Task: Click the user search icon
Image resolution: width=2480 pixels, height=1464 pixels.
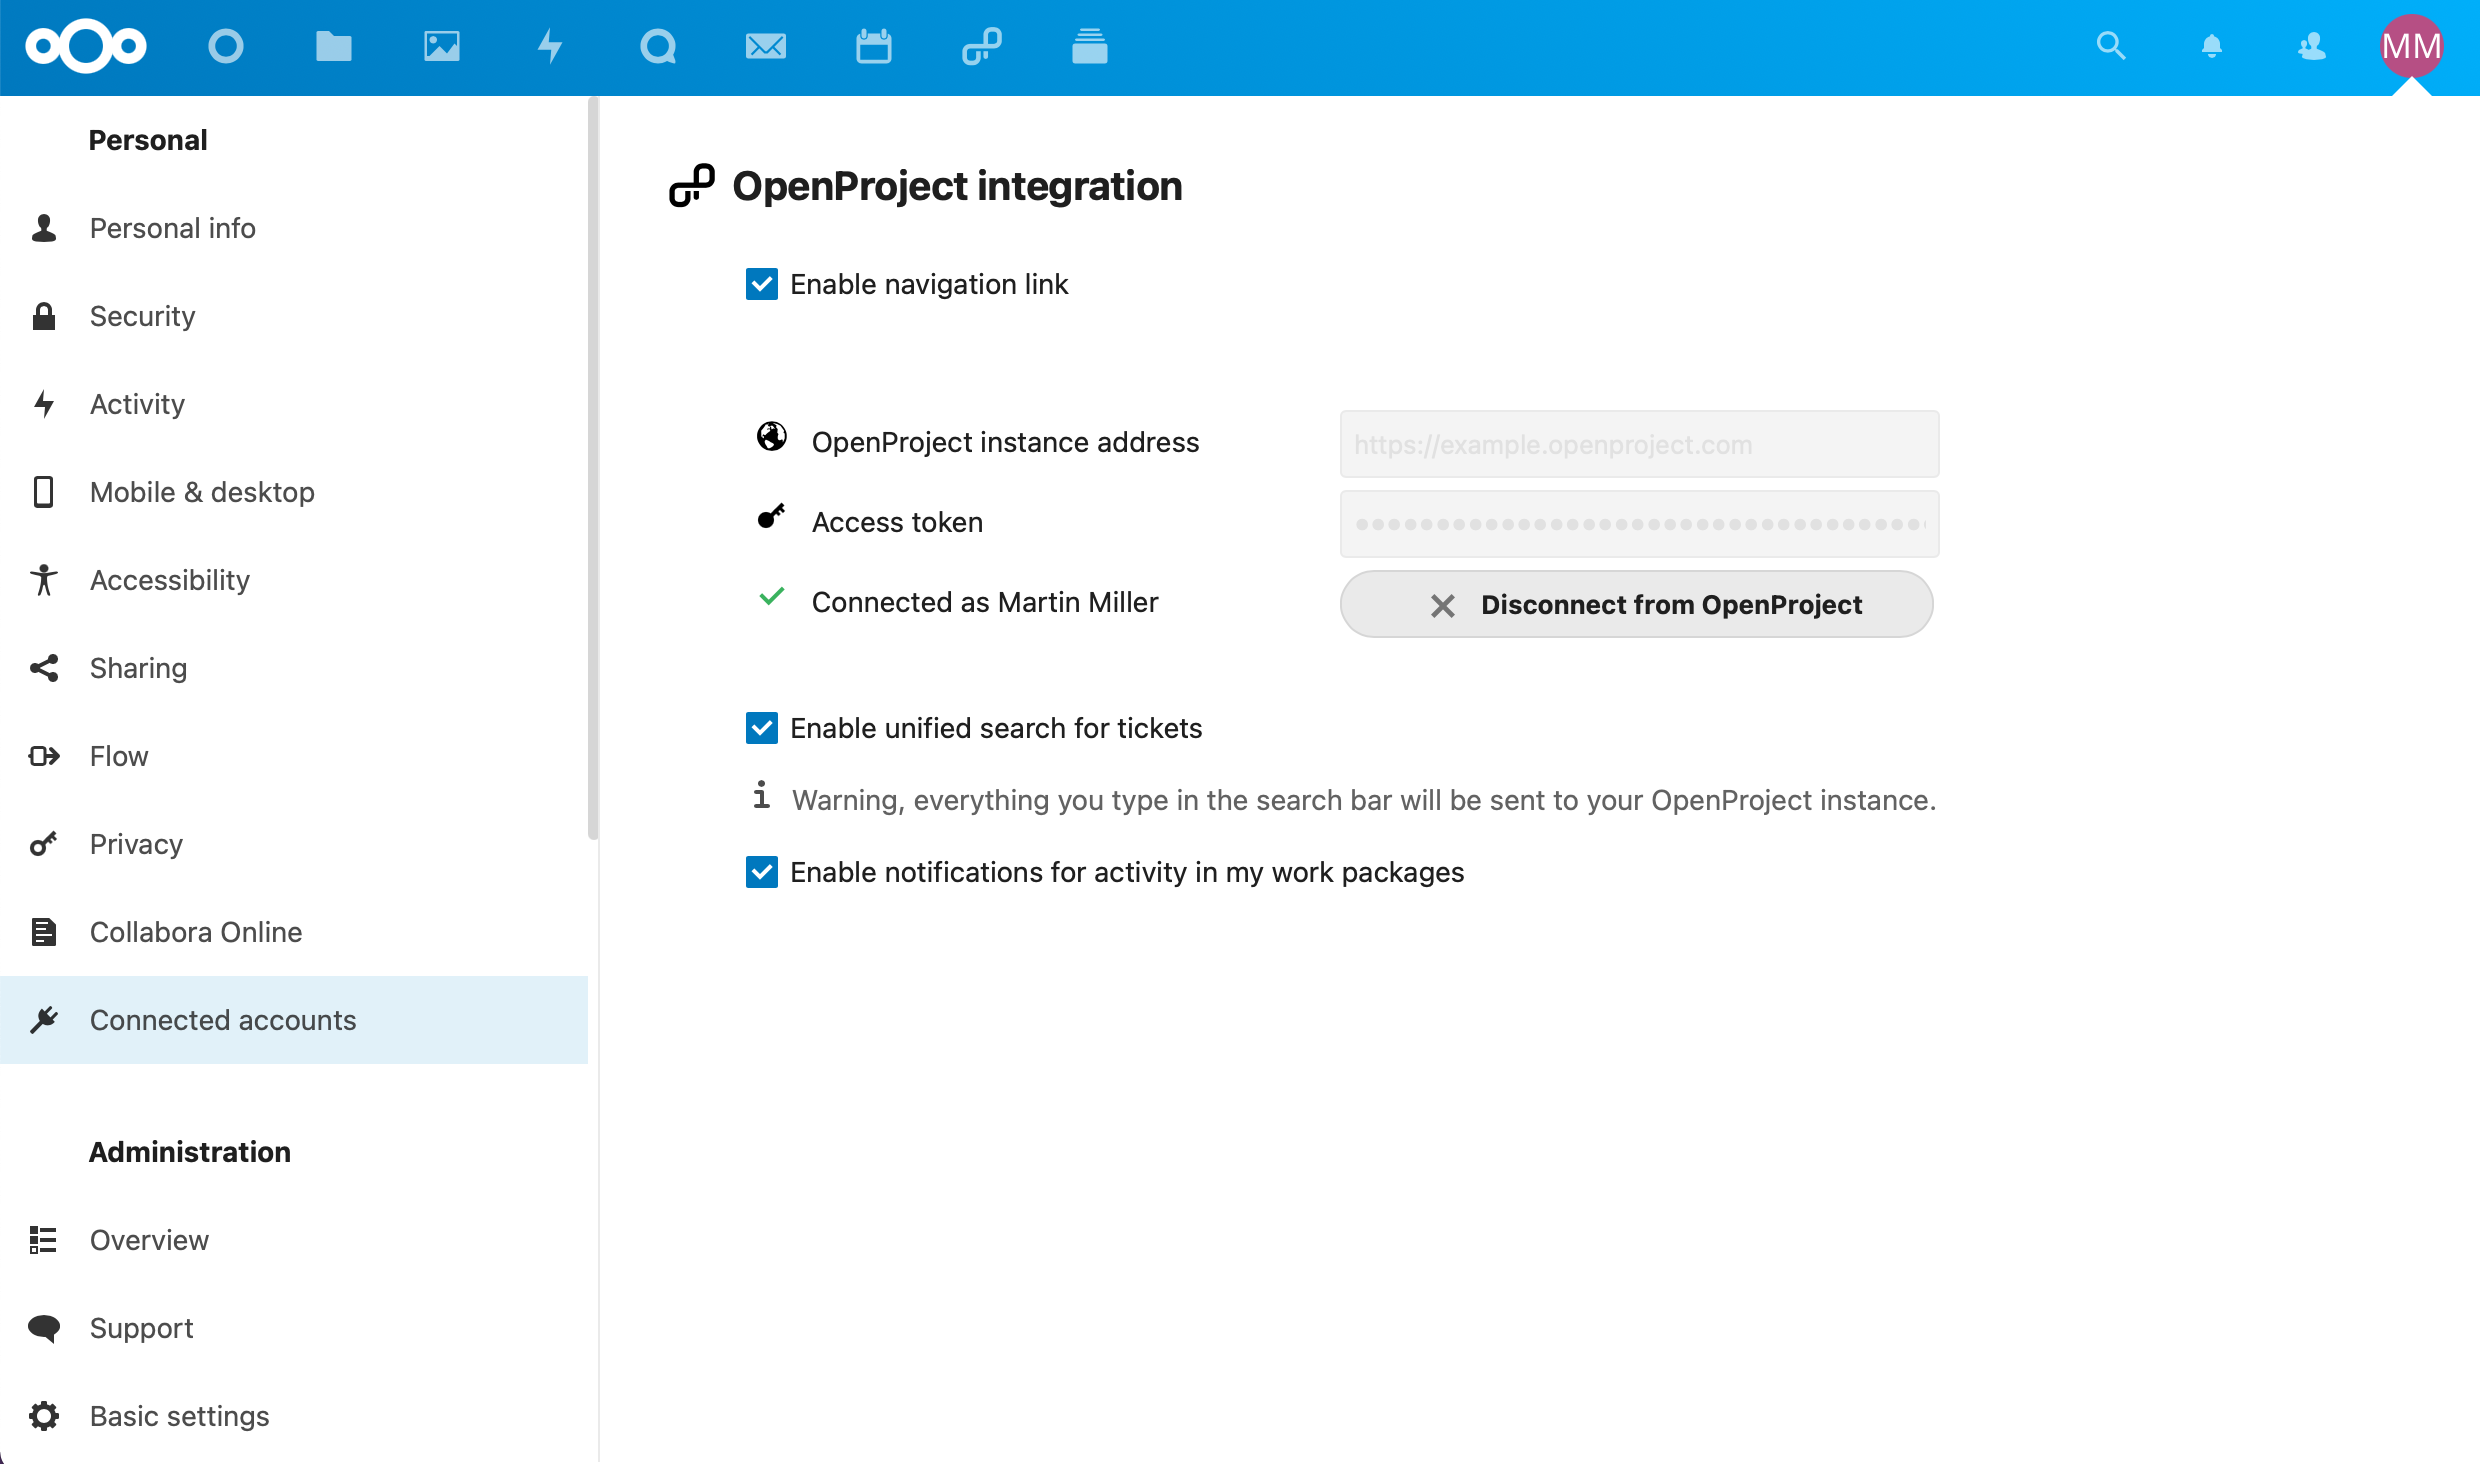Action: pyautogui.click(x=2311, y=47)
